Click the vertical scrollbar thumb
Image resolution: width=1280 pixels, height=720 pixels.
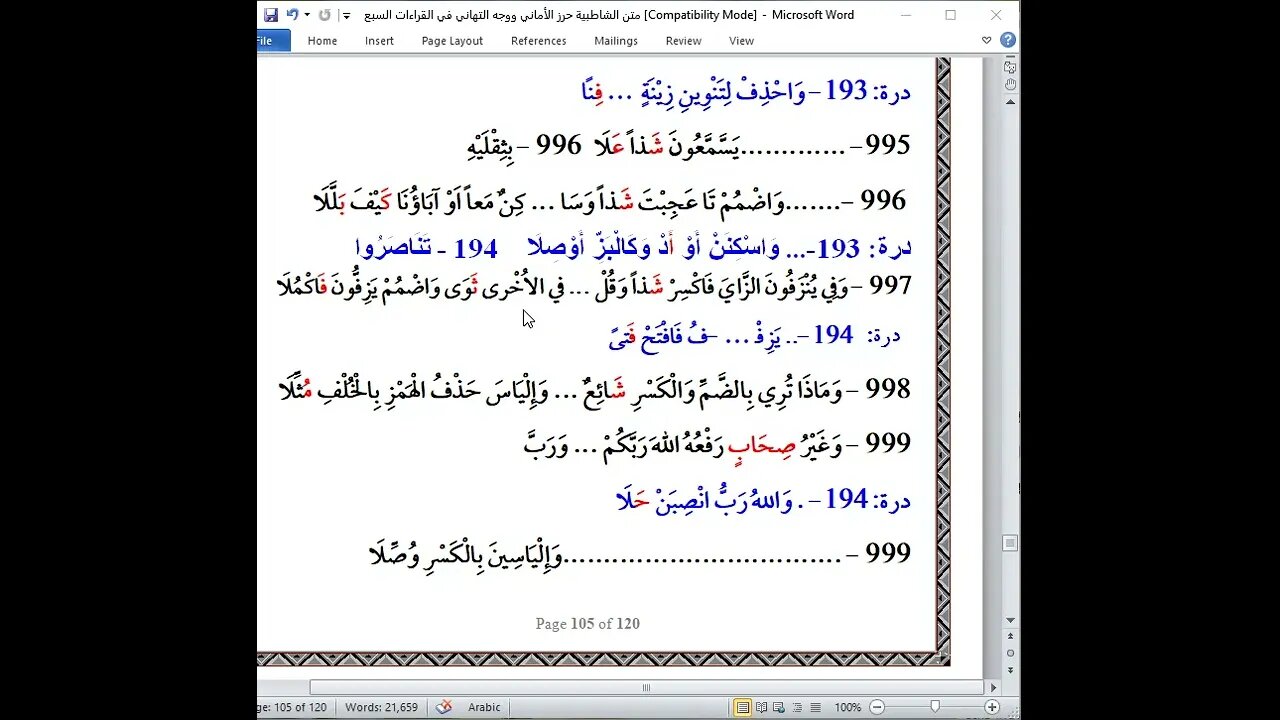click(1010, 543)
